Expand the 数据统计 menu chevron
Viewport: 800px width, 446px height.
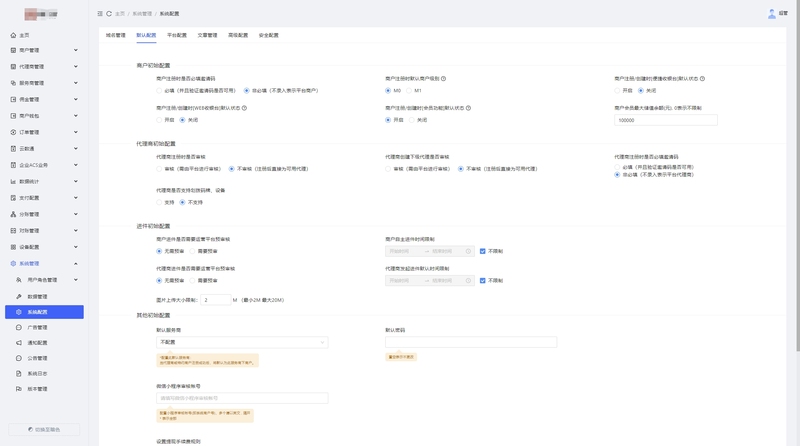pos(76,181)
